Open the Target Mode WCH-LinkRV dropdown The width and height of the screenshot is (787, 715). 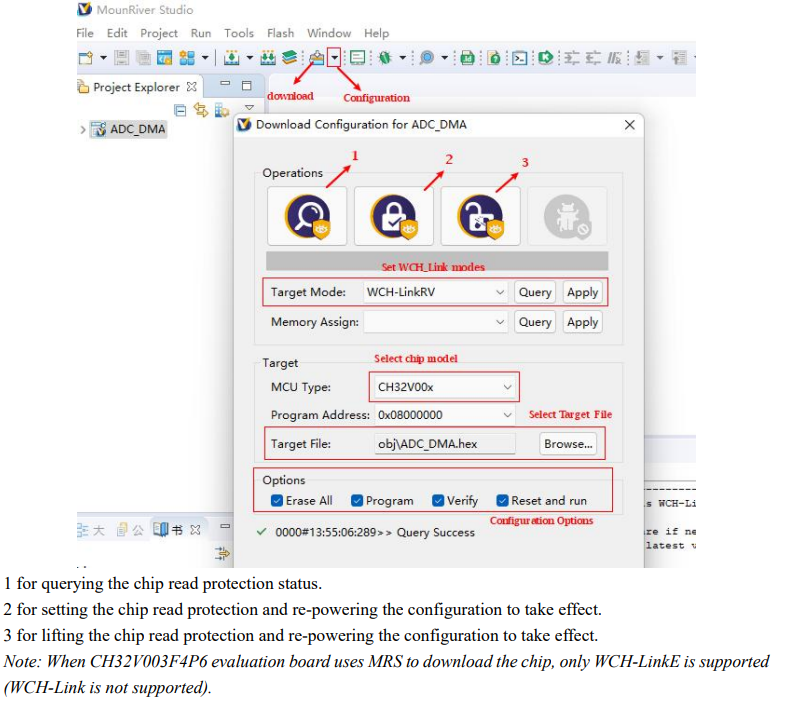[x=436, y=292]
